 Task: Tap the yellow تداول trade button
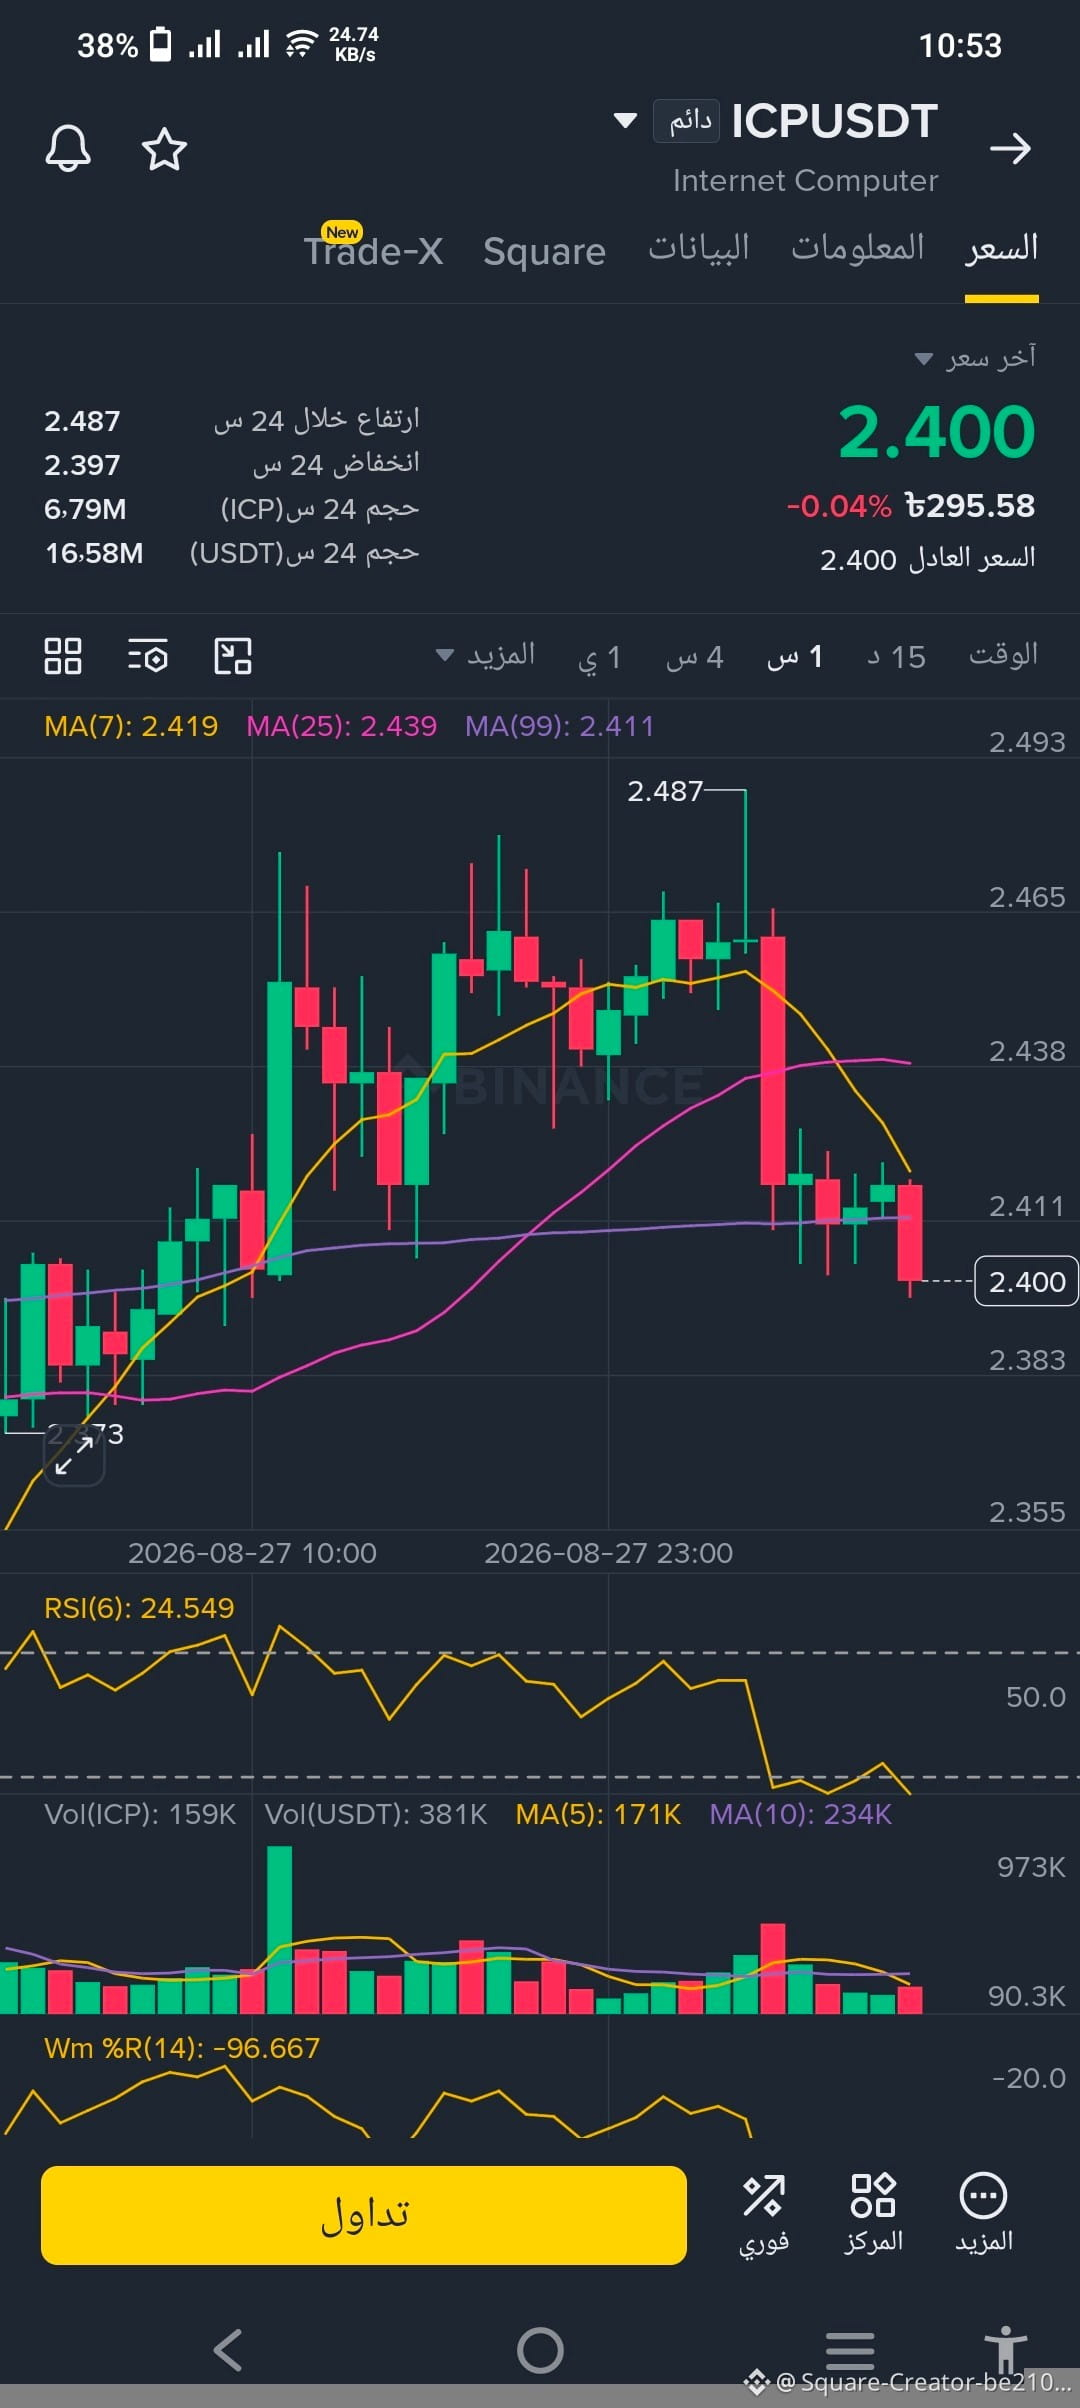coord(364,2215)
